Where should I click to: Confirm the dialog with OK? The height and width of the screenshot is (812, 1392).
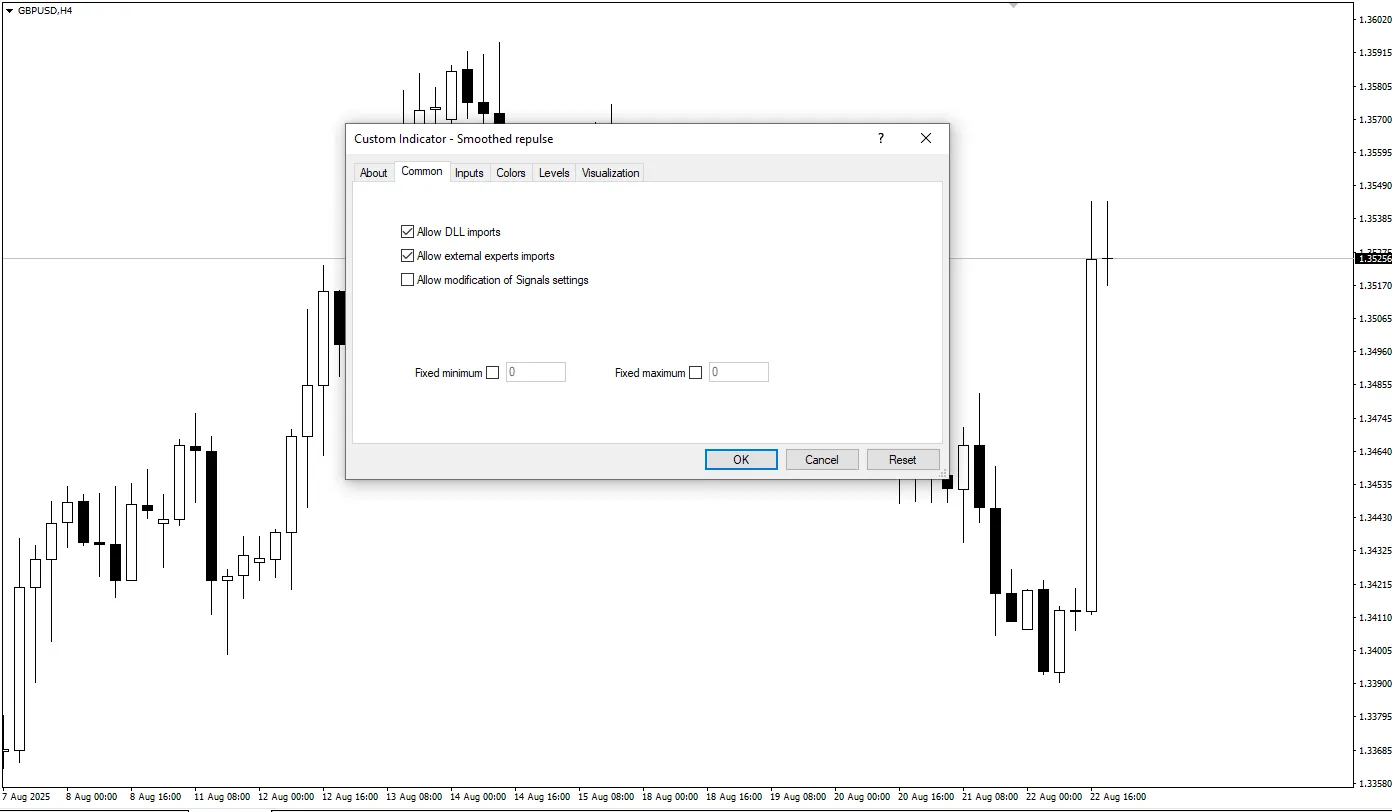click(741, 460)
